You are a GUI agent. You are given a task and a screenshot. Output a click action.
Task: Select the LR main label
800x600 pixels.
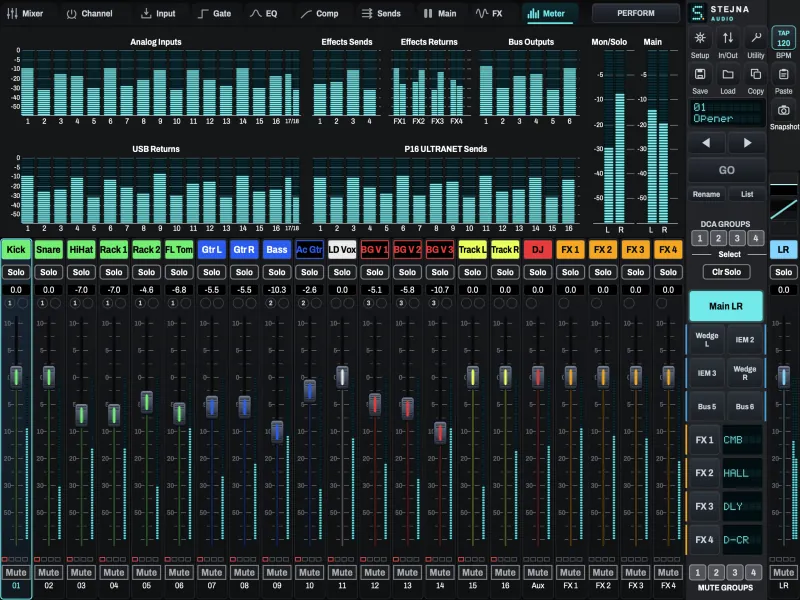pos(784,249)
